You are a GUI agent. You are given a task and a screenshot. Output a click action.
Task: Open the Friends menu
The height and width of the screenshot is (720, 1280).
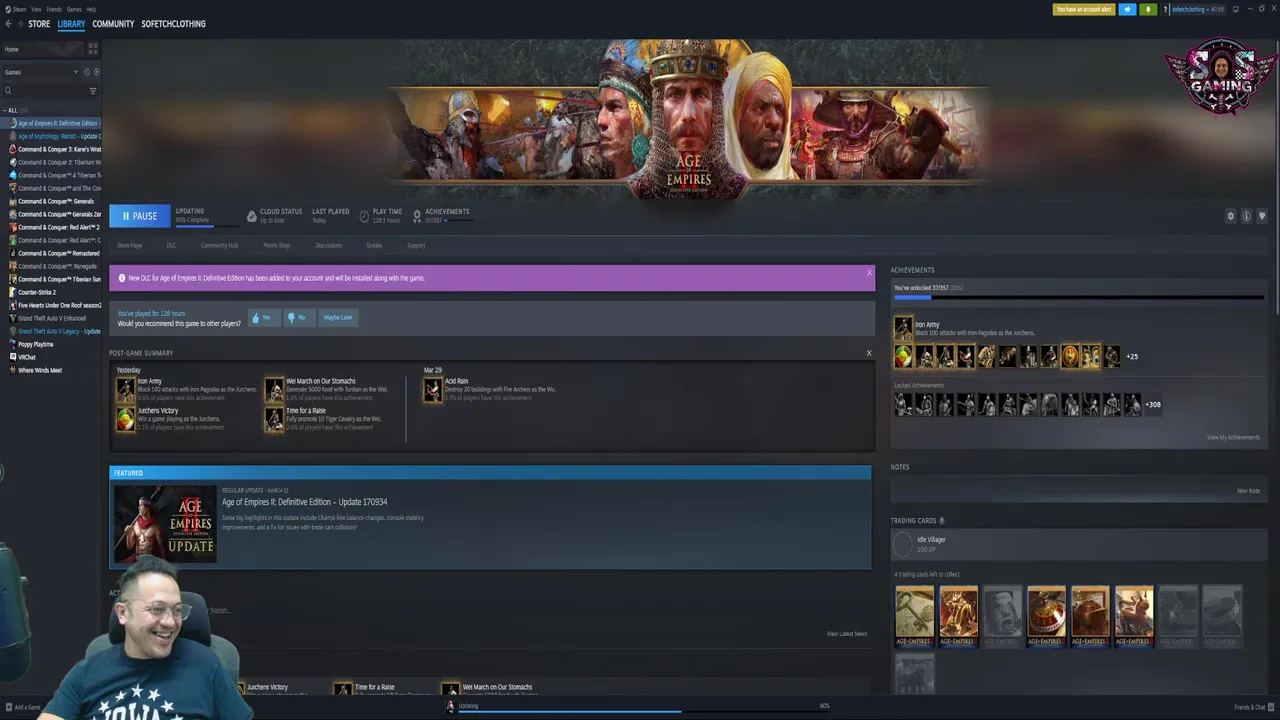(x=54, y=9)
